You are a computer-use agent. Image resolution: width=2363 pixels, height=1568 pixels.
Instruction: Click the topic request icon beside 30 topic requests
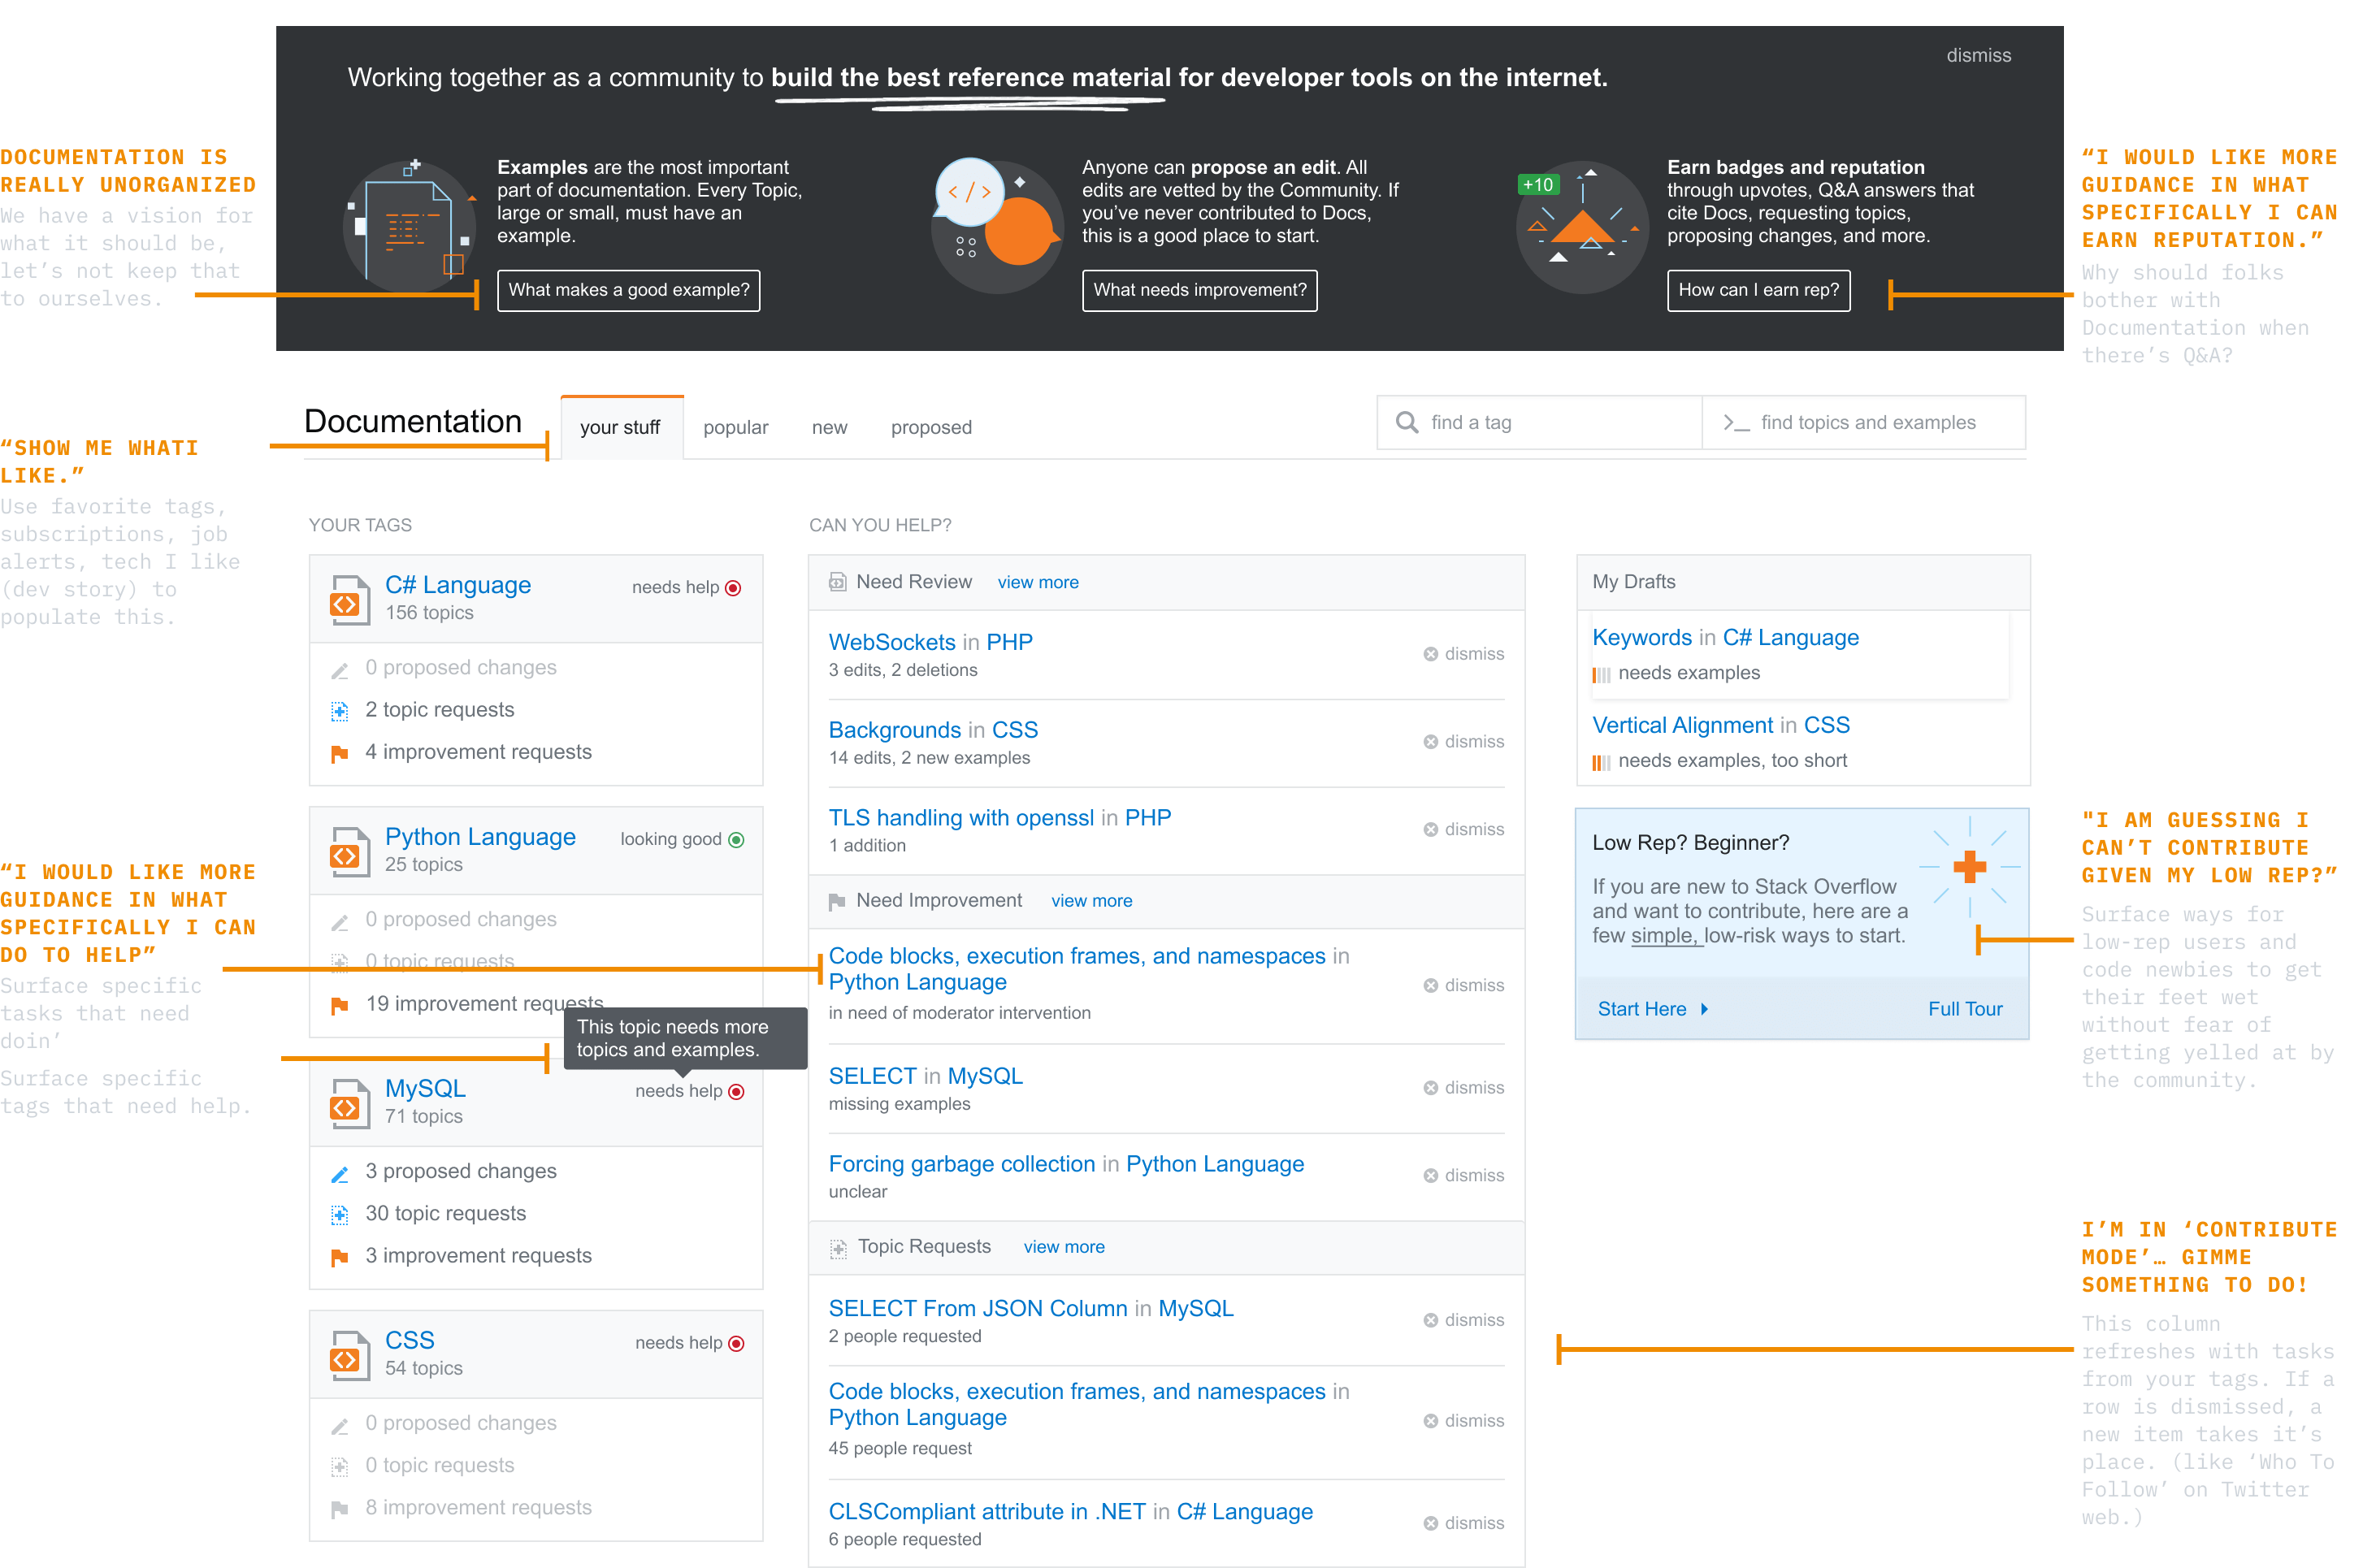[340, 1215]
